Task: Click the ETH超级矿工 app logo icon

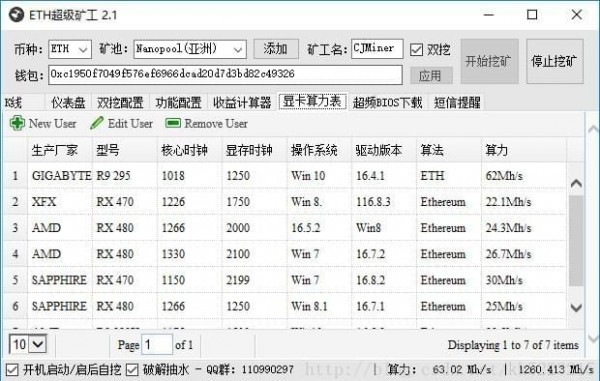Action: [x=16, y=15]
